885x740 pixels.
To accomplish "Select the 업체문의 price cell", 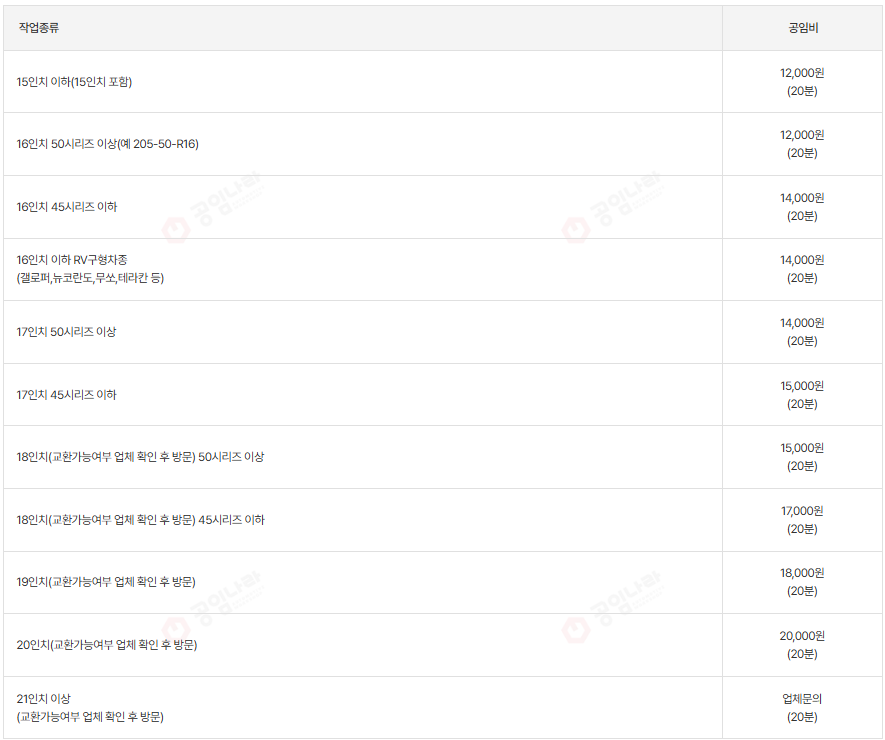I will (x=802, y=699).
